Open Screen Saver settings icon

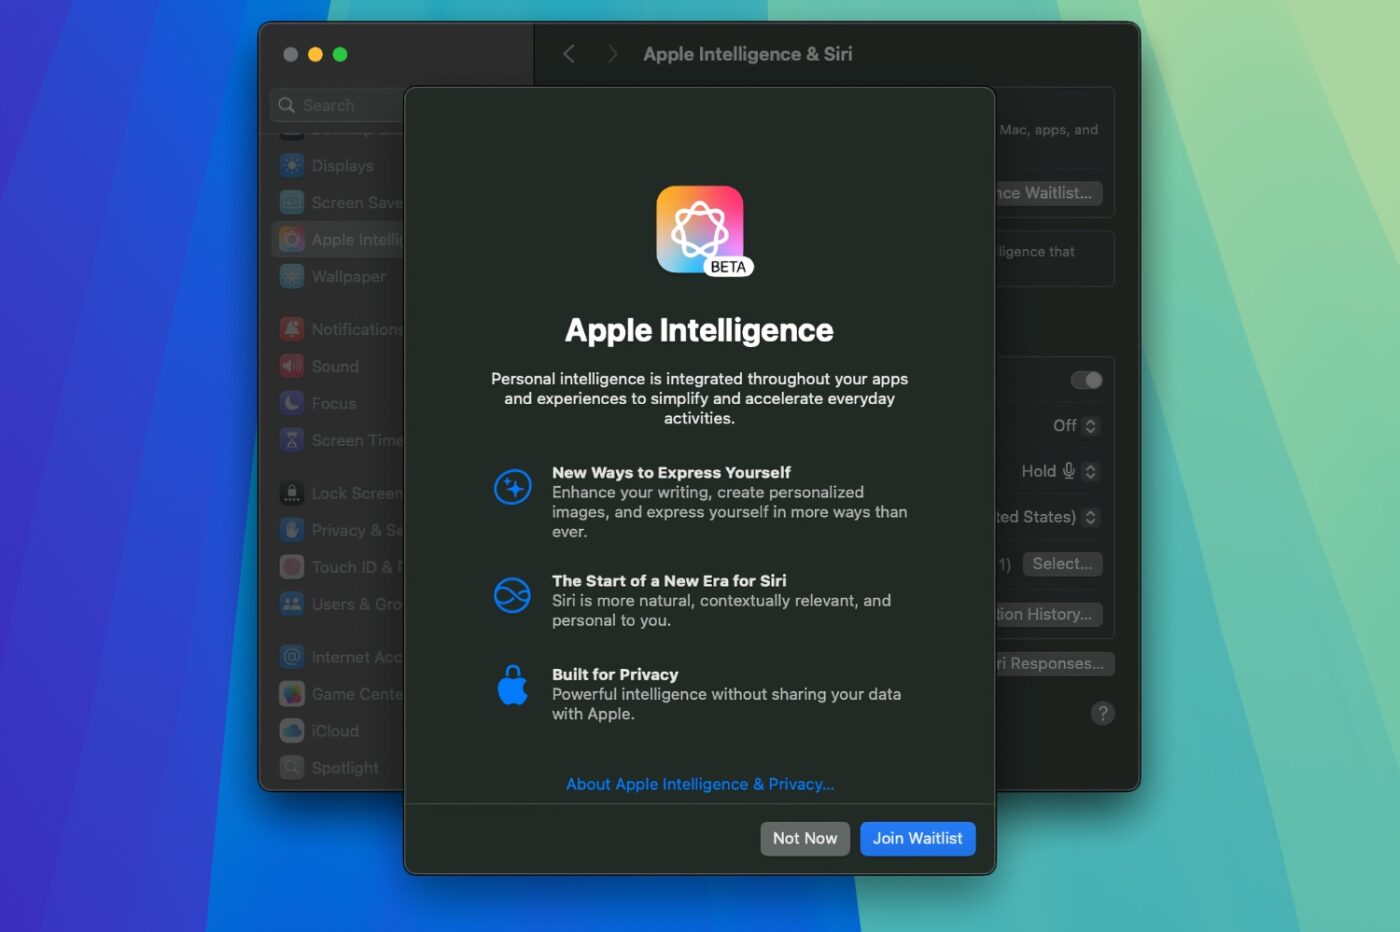pyautogui.click(x=292, y=202)
